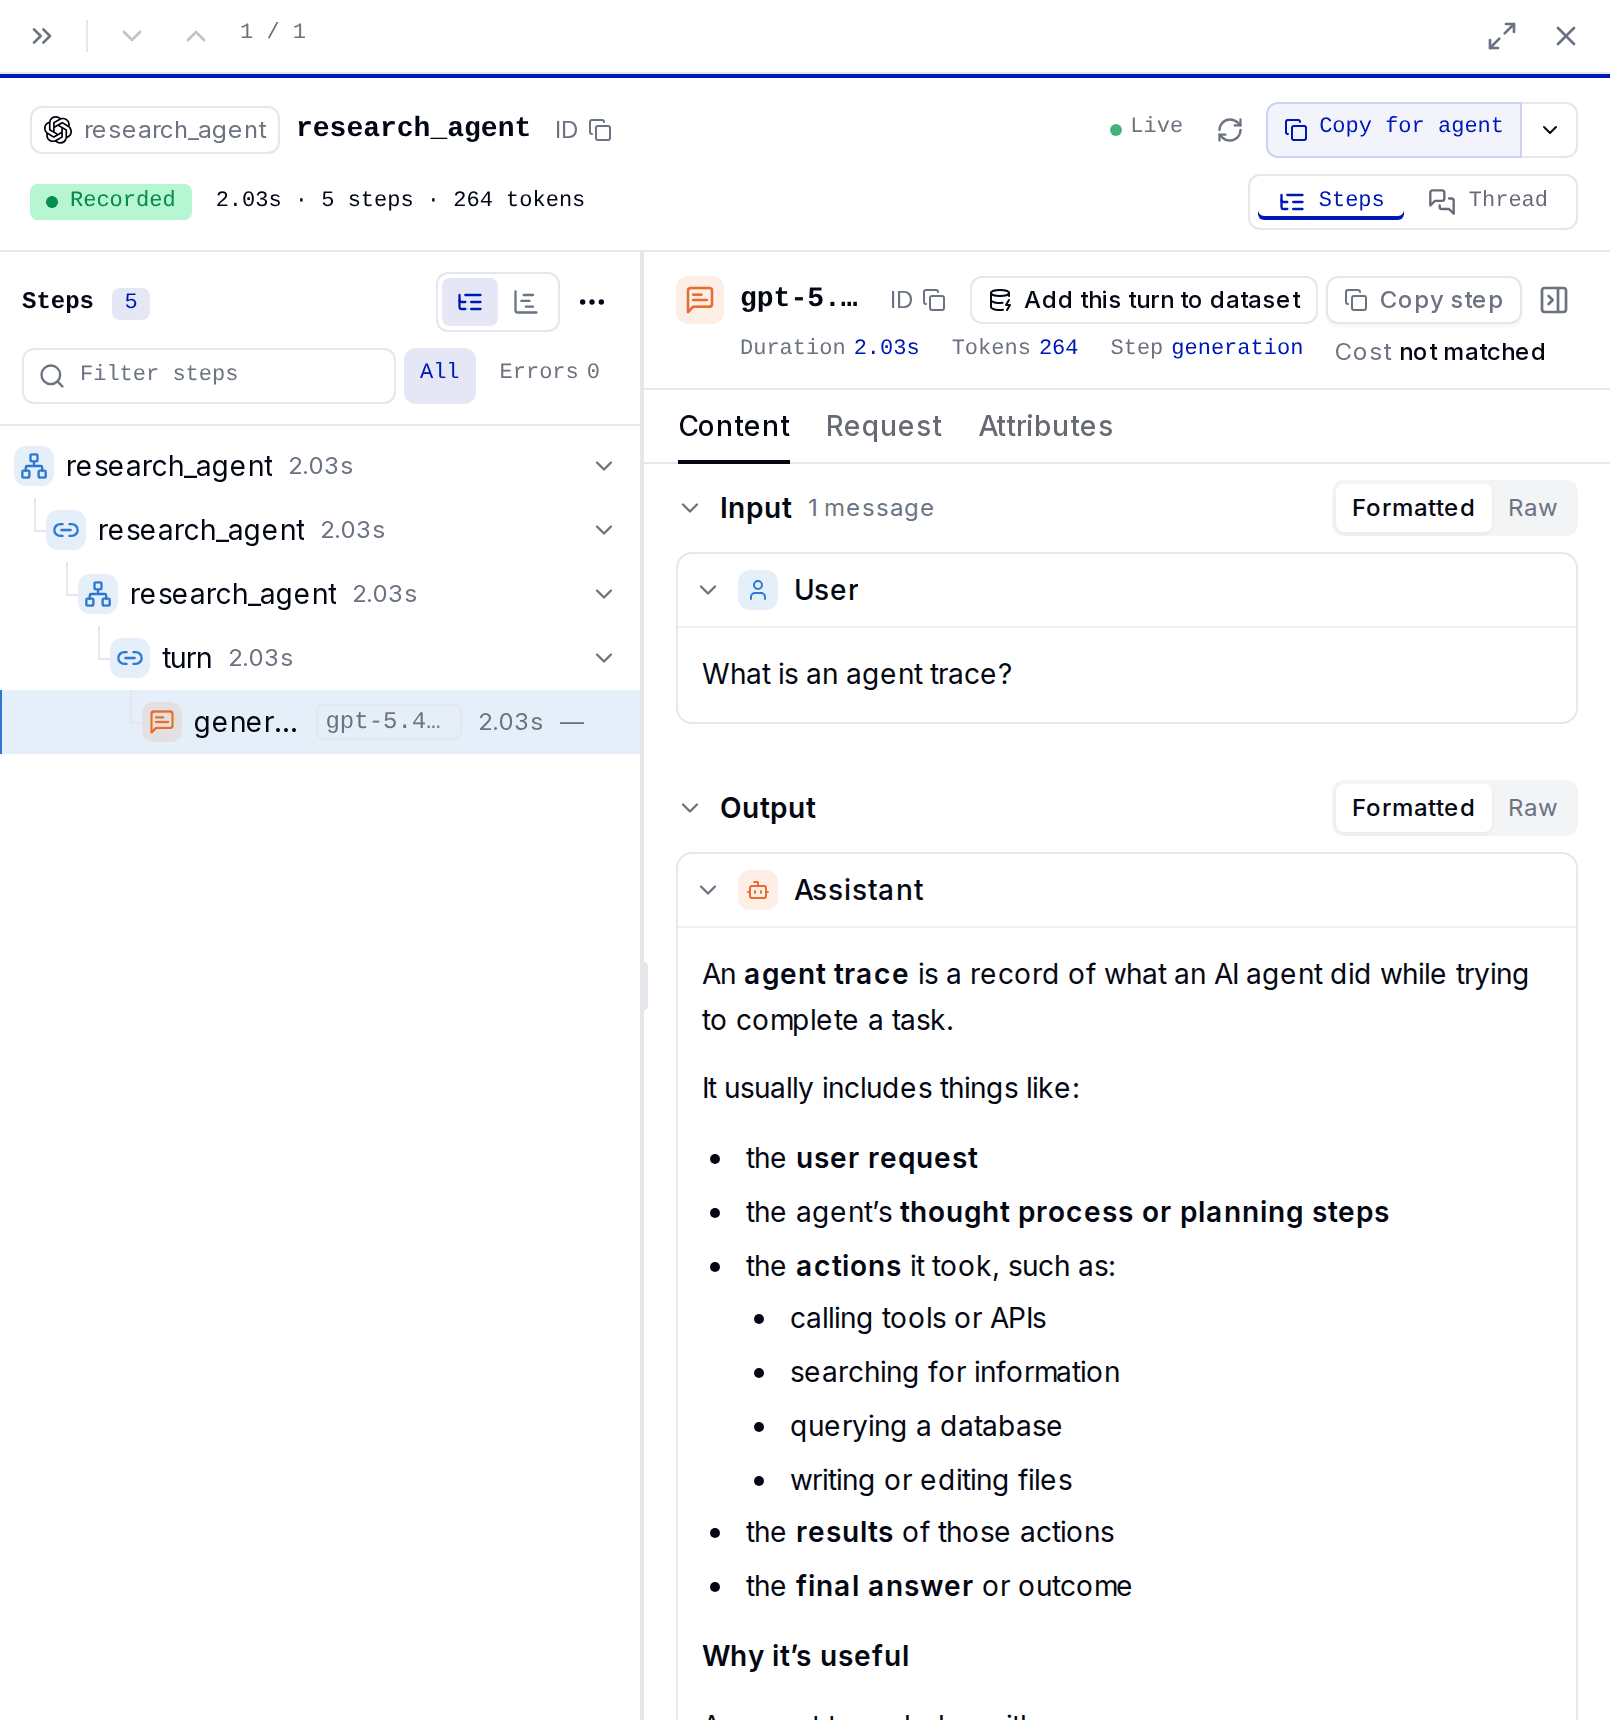Go to previous trace with up arrow

point(196,36)
